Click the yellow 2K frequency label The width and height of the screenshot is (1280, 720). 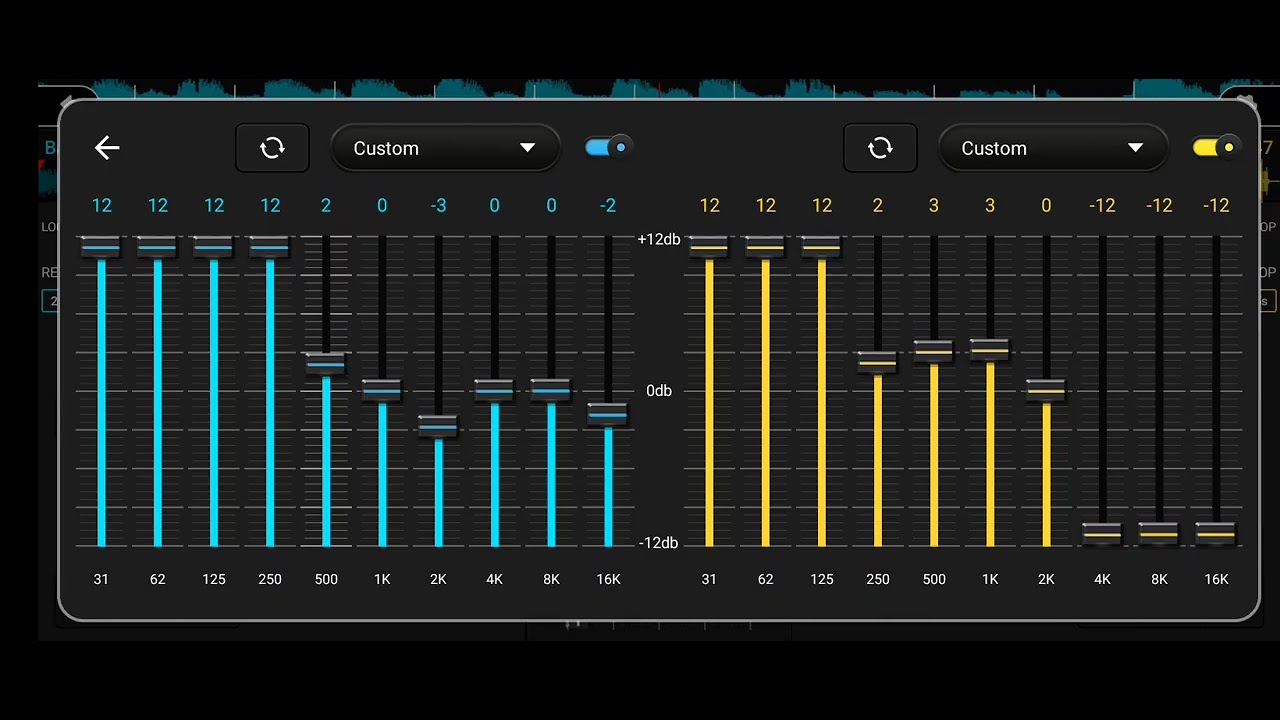click(x=1046, y=579)
